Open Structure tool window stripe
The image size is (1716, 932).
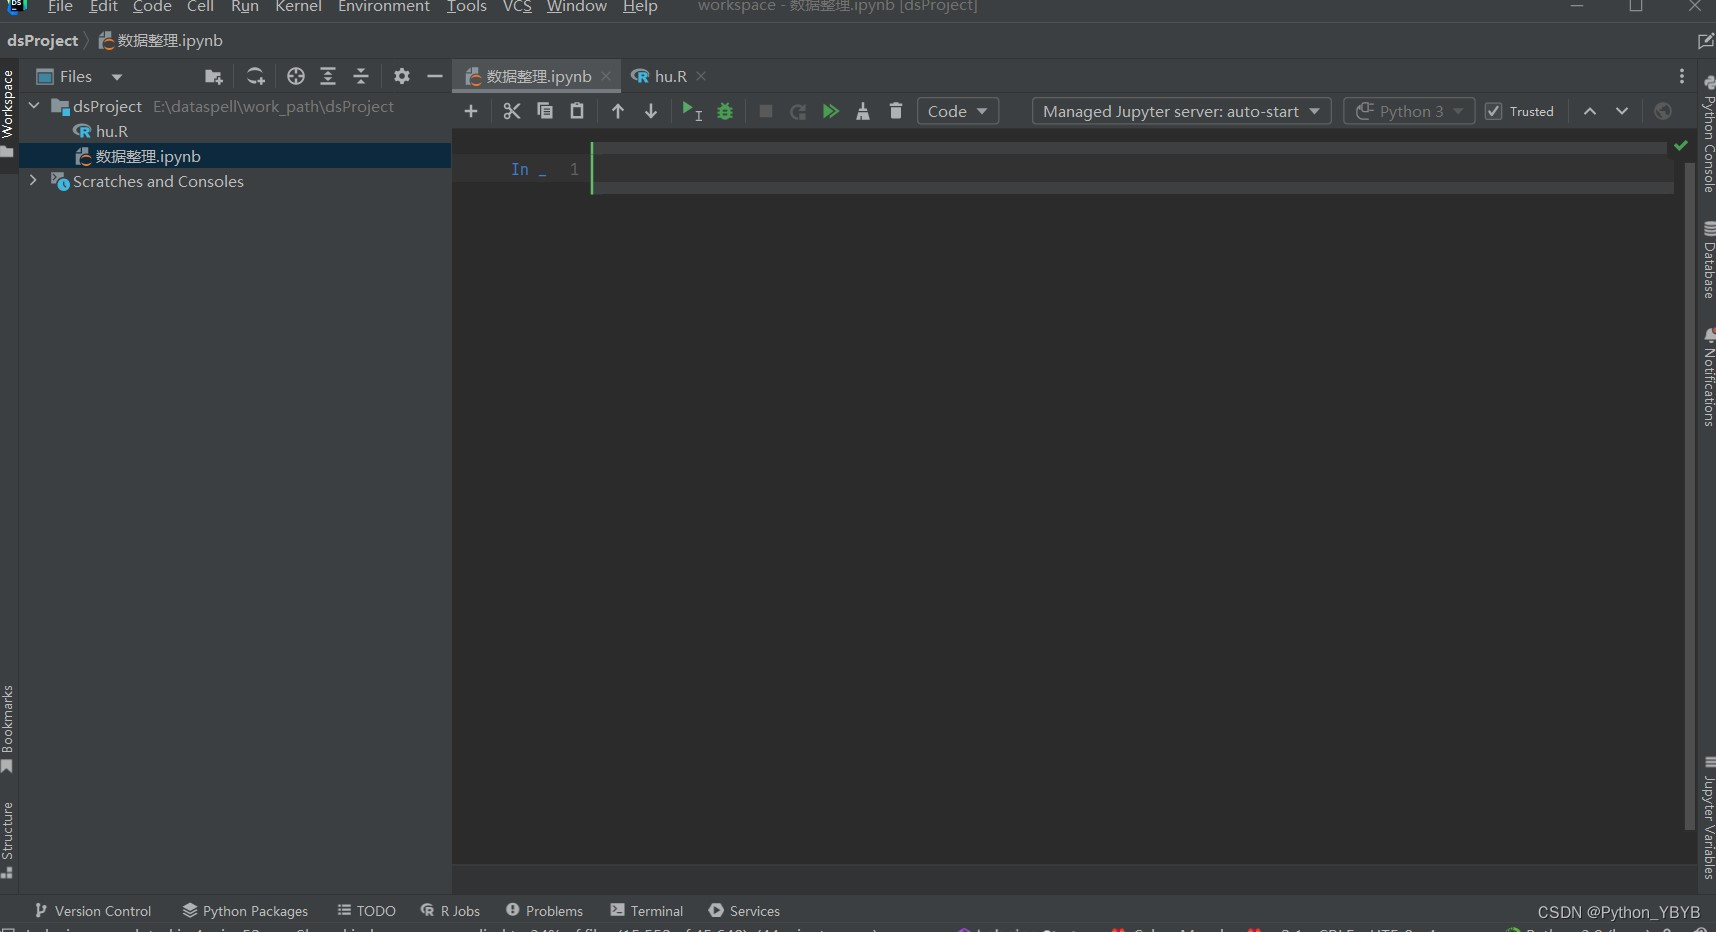pyautogui.click(x=8, y=840)
